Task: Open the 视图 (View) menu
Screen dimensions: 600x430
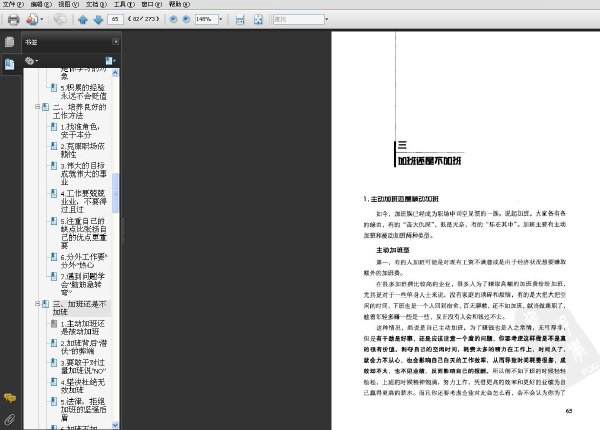Action: (x=68, y=4)
